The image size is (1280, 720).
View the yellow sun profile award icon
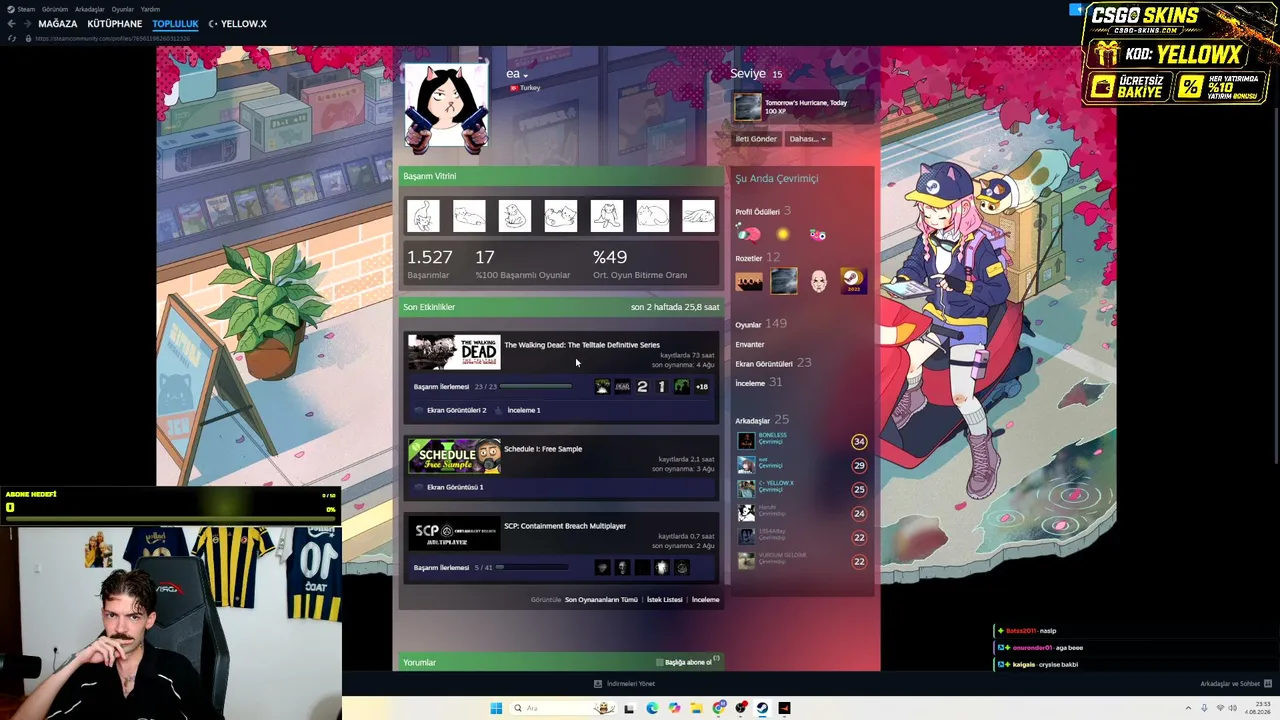[x=783, y=234]
